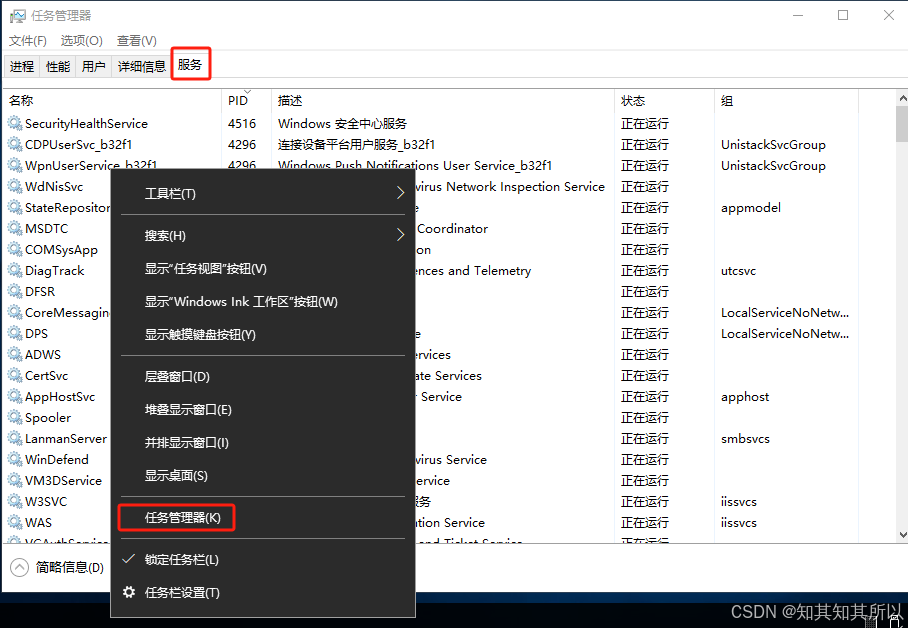The height and width of the screenshot is (628, 908).
Task: Click the W3SVC service gear icon
Action: pos(15,501)
